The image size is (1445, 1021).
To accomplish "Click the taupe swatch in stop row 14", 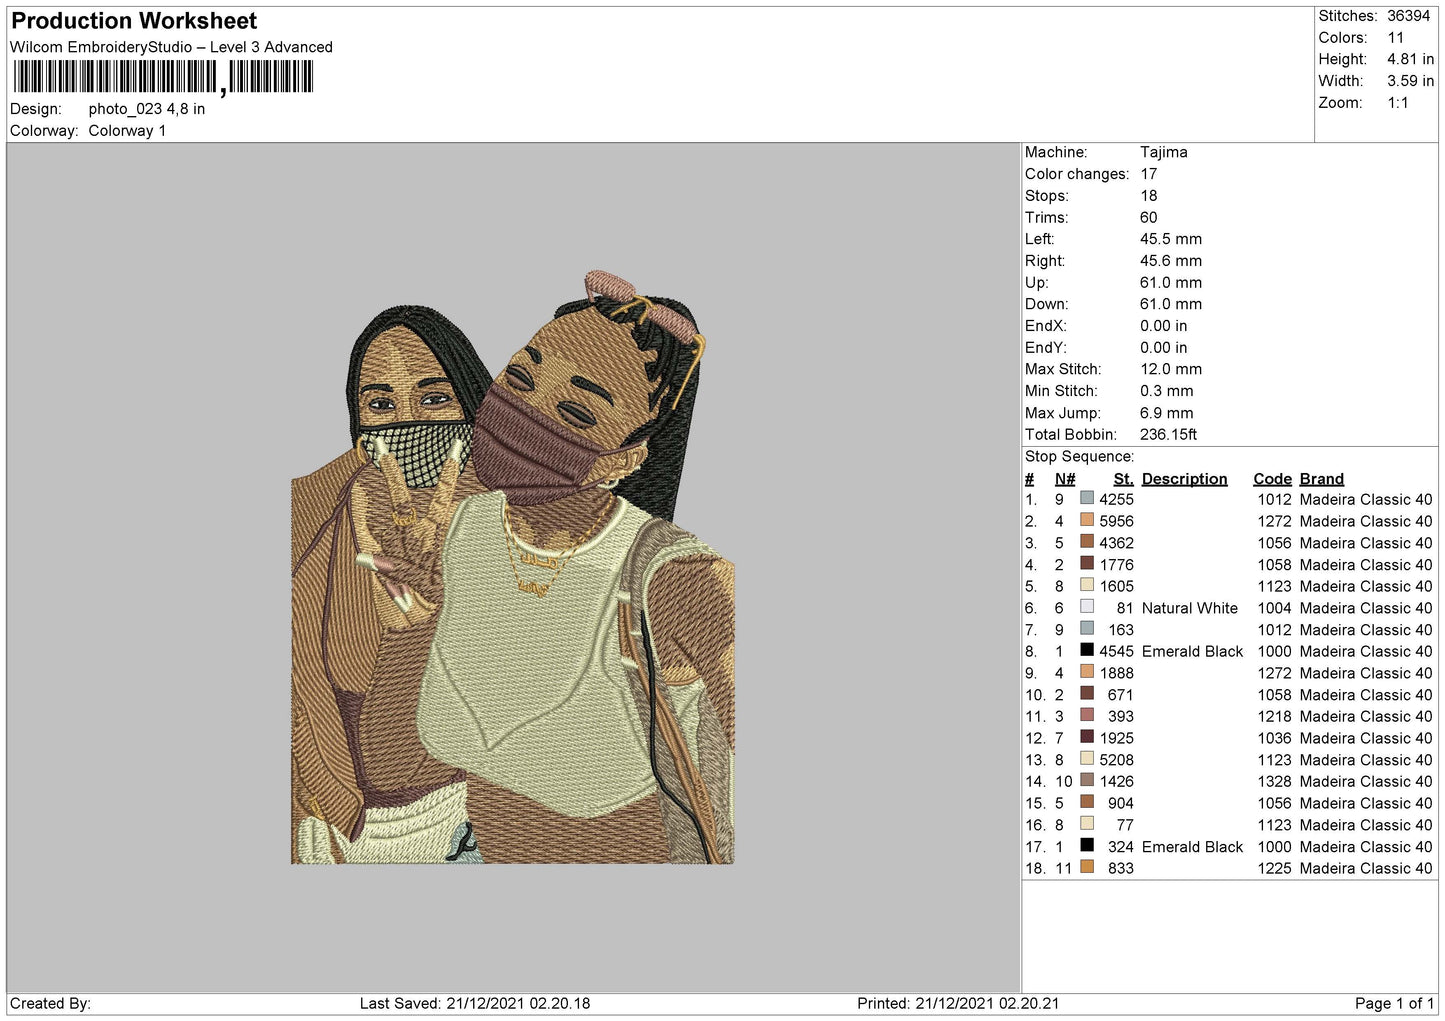I will coord(1087,780).
